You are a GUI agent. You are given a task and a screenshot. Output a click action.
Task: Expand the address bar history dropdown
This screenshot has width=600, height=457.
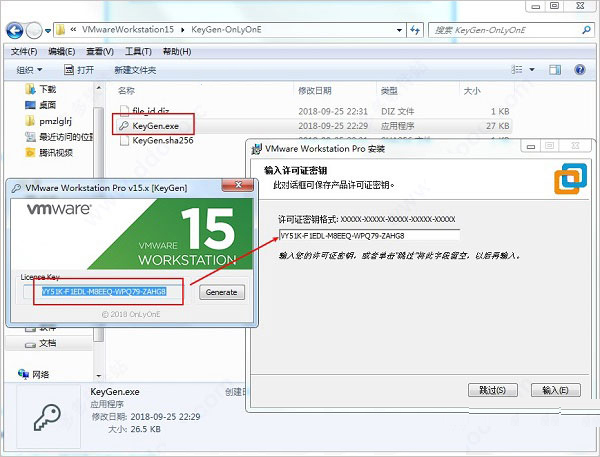(x=399, y=30)
